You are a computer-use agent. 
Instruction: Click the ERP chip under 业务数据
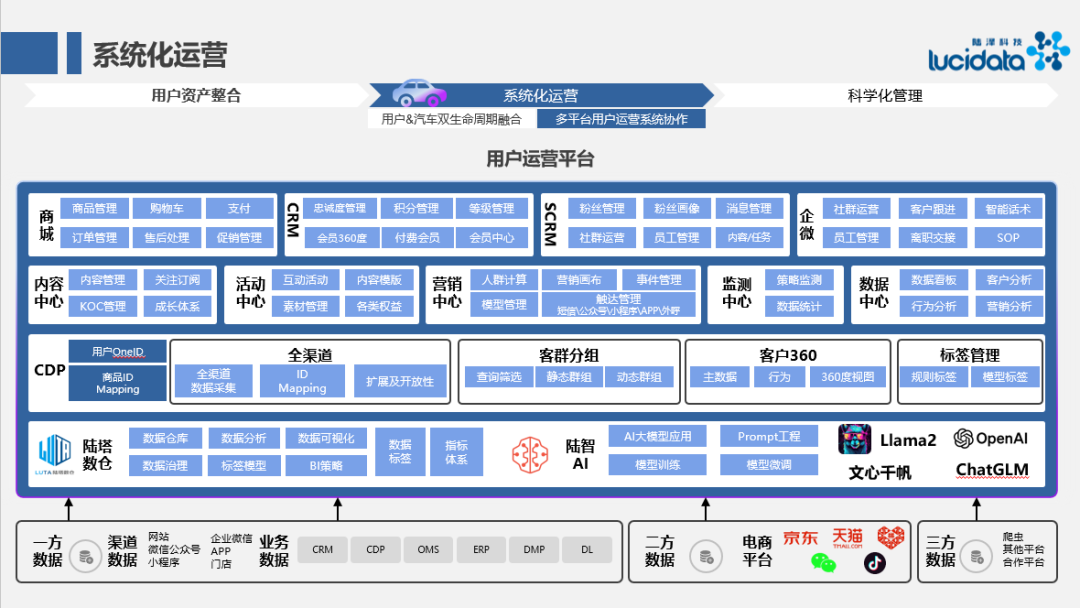pos(481,550)
